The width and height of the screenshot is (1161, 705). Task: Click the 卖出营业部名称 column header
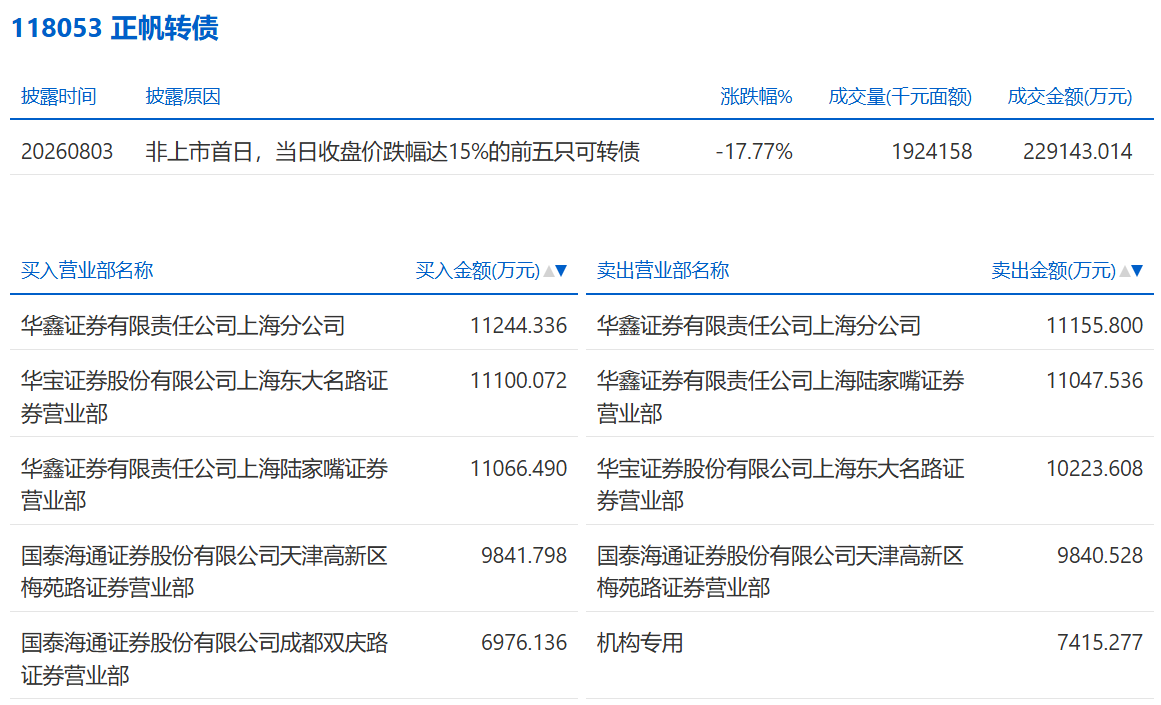point(663,271)
